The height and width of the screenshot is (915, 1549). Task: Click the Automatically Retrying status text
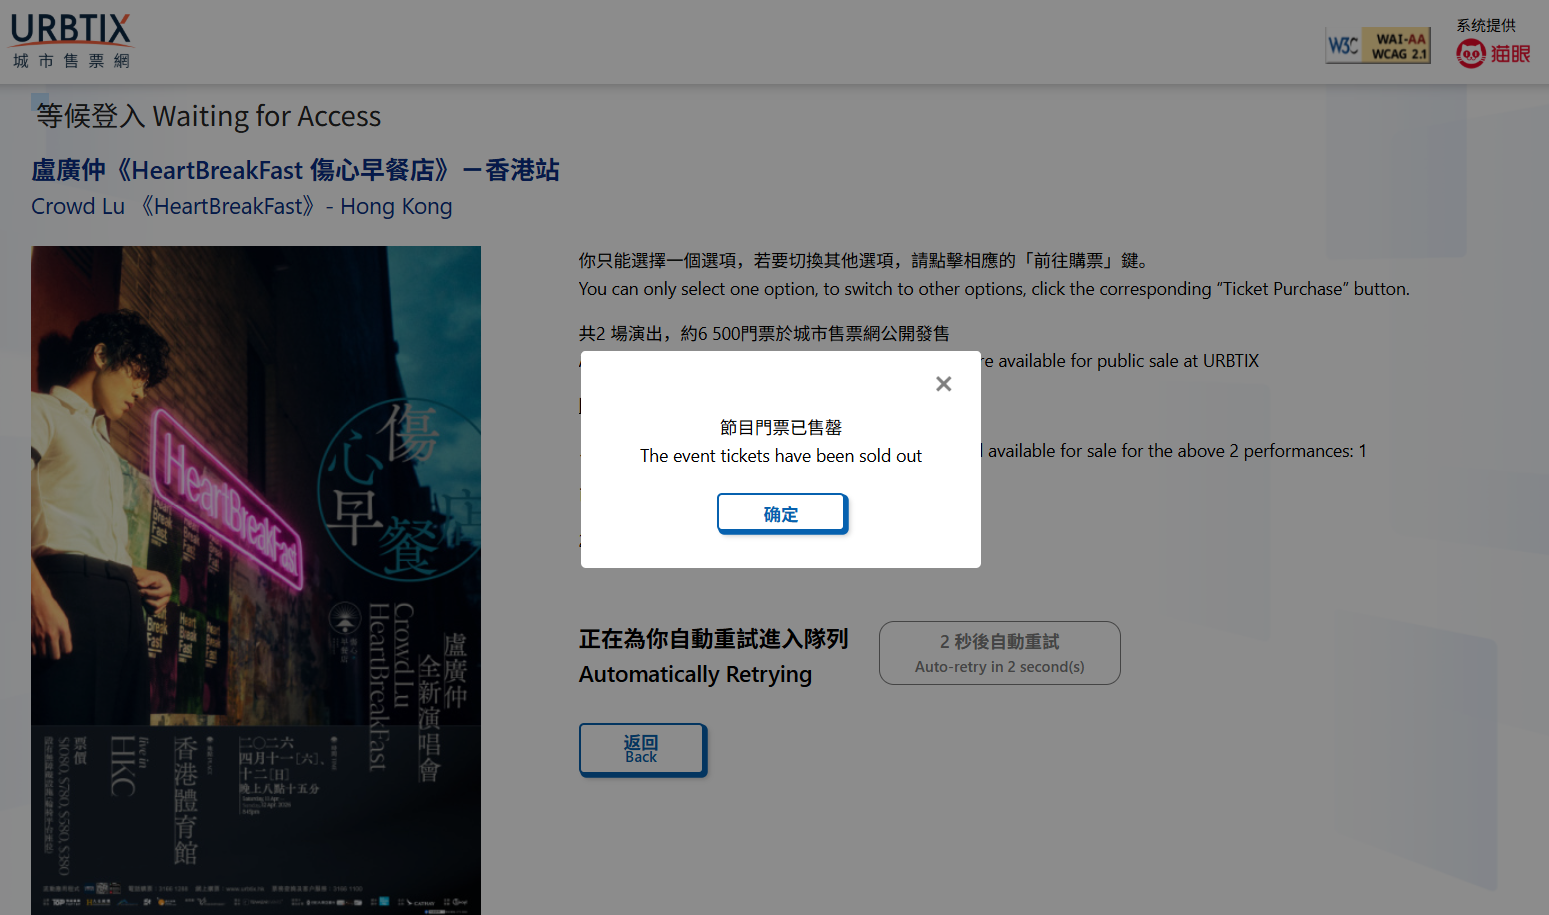(695, 675)
